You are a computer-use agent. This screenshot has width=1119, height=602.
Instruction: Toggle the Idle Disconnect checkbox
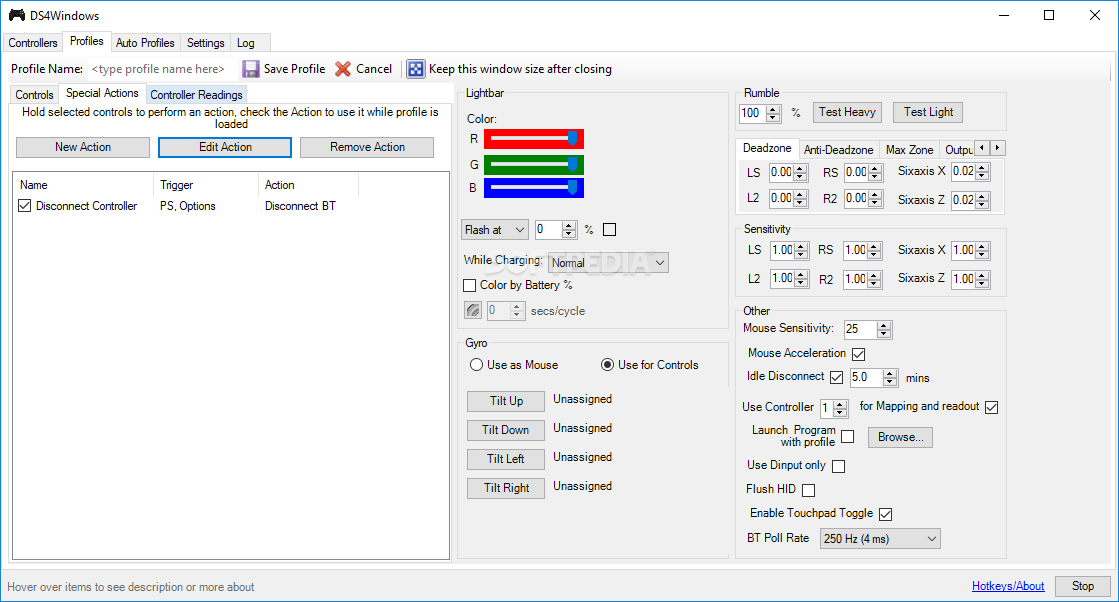tap(836, 377)
